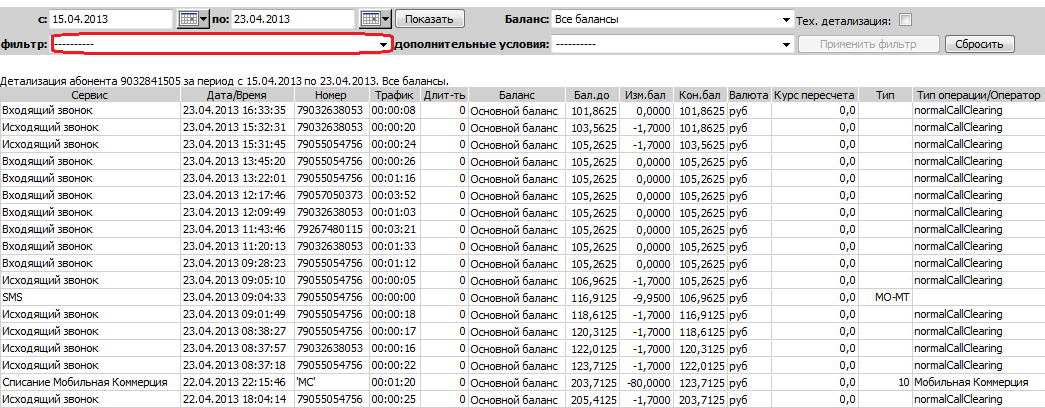This screenshot has height=408, width=1045.
Task: Click the balance before value 205,4125
Action: click(592, 399)
